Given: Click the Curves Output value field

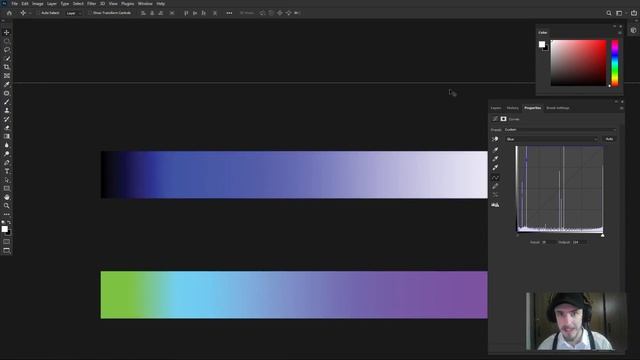Looking at the screenshot, I should [579, 242].
